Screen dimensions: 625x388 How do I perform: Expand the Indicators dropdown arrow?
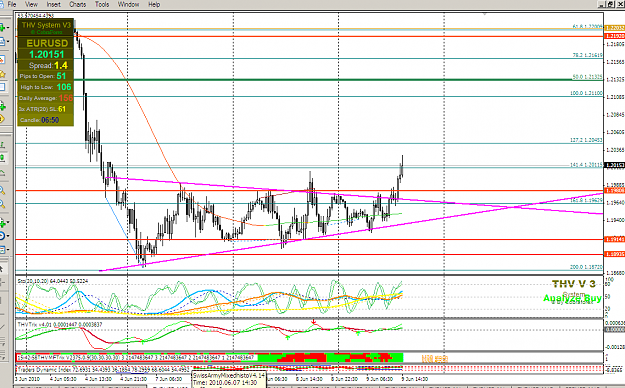pos(8,223)
